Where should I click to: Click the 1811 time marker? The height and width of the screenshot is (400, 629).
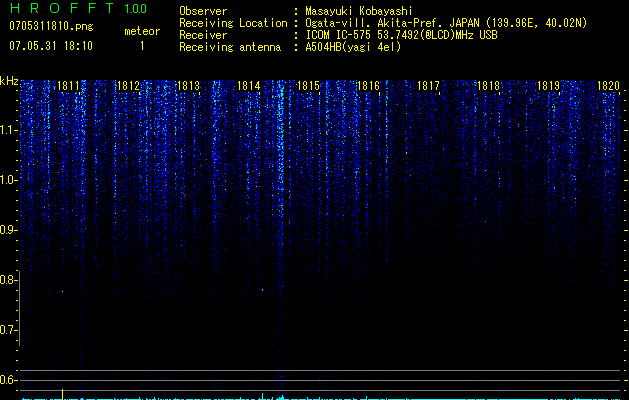[68, 86]
